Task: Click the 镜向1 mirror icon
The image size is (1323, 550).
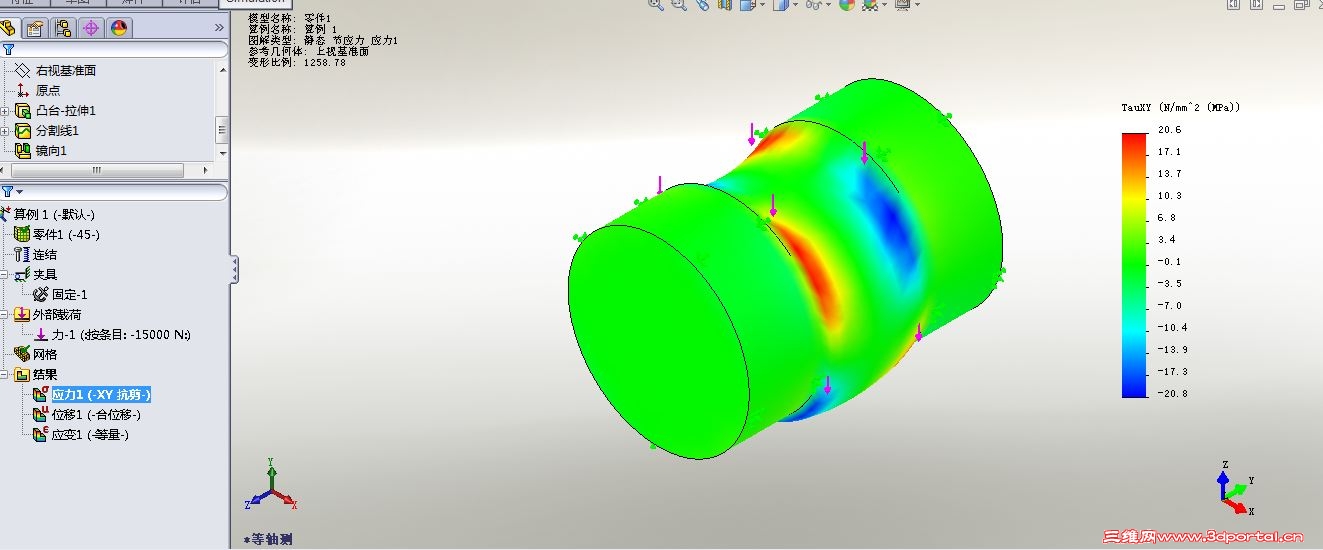Action: tap(23, 150)
